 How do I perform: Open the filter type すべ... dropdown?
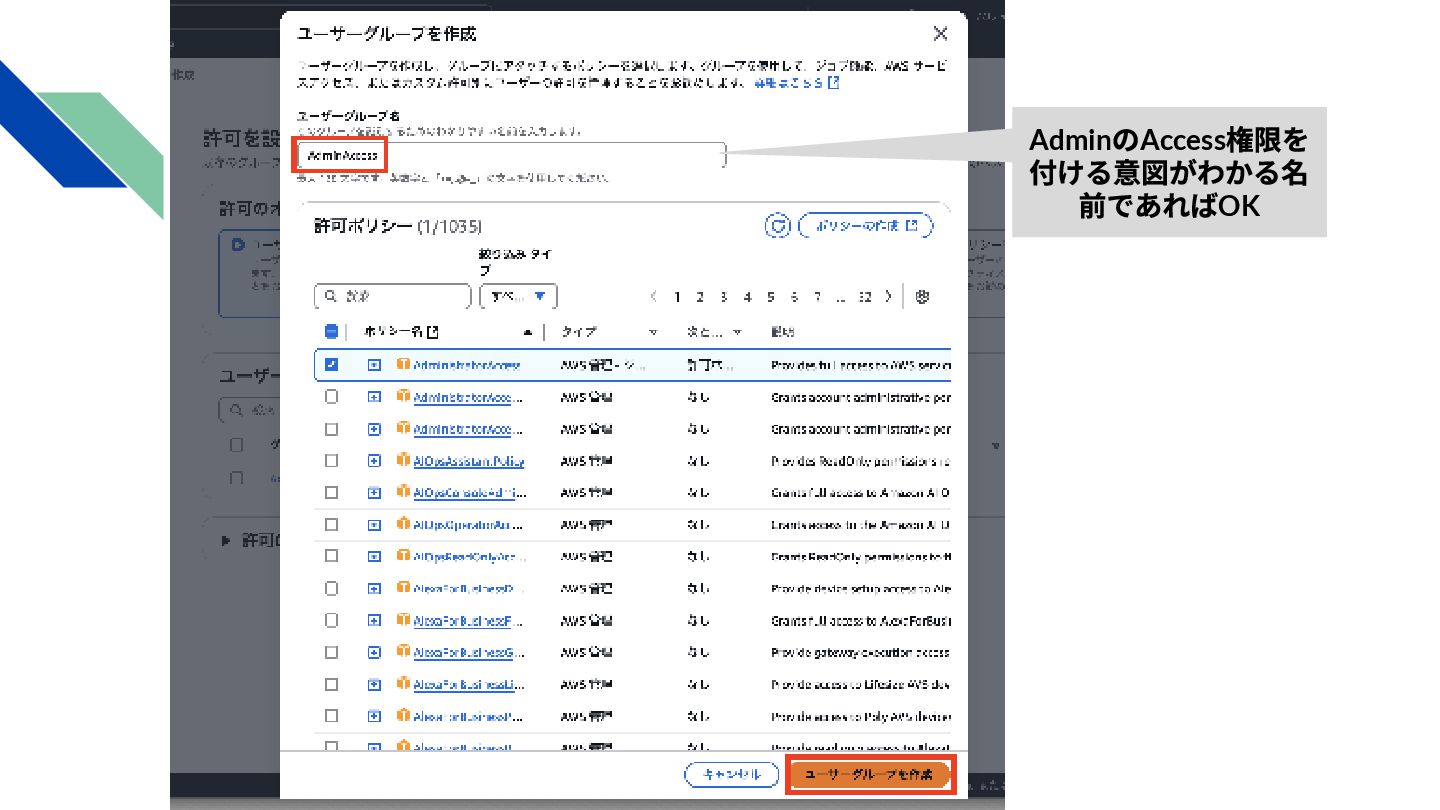519,297
